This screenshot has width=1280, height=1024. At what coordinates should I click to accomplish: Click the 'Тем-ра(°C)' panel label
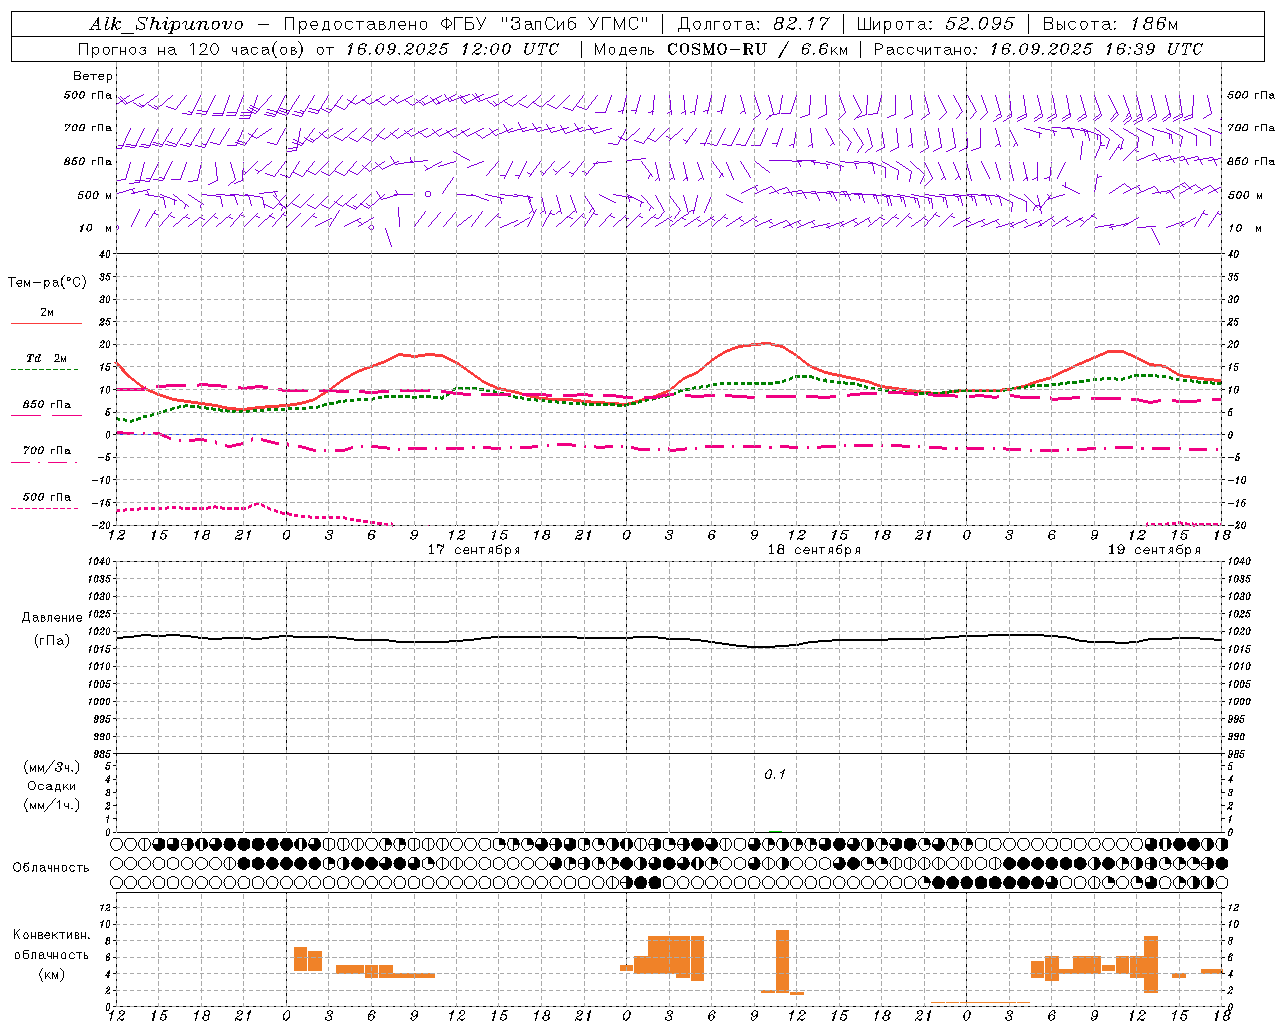pyautogui.click(x=47, y=283)
